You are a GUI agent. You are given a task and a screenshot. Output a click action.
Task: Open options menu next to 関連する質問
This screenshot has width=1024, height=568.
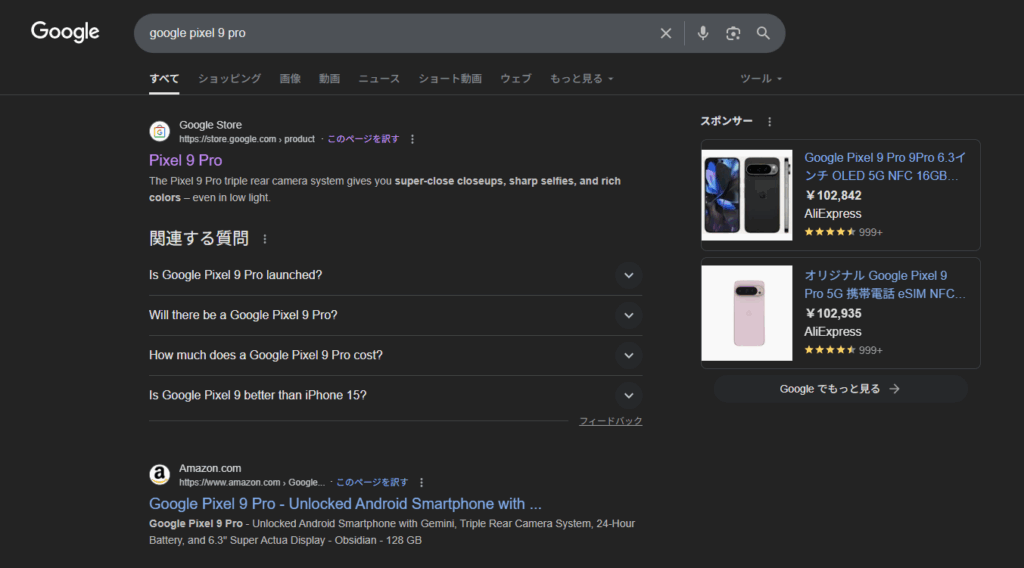[x=264, y=239]
